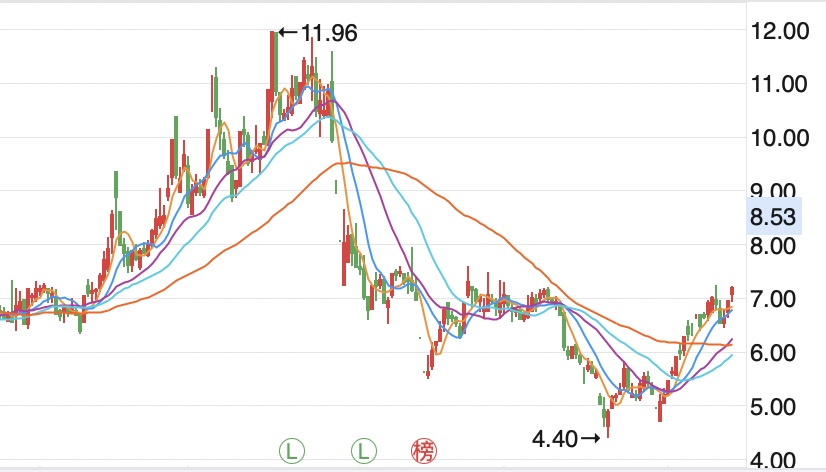This screenshot has height=472, width=826.
Task: Select the 8.53 current price label
Action: pos(774,217)
